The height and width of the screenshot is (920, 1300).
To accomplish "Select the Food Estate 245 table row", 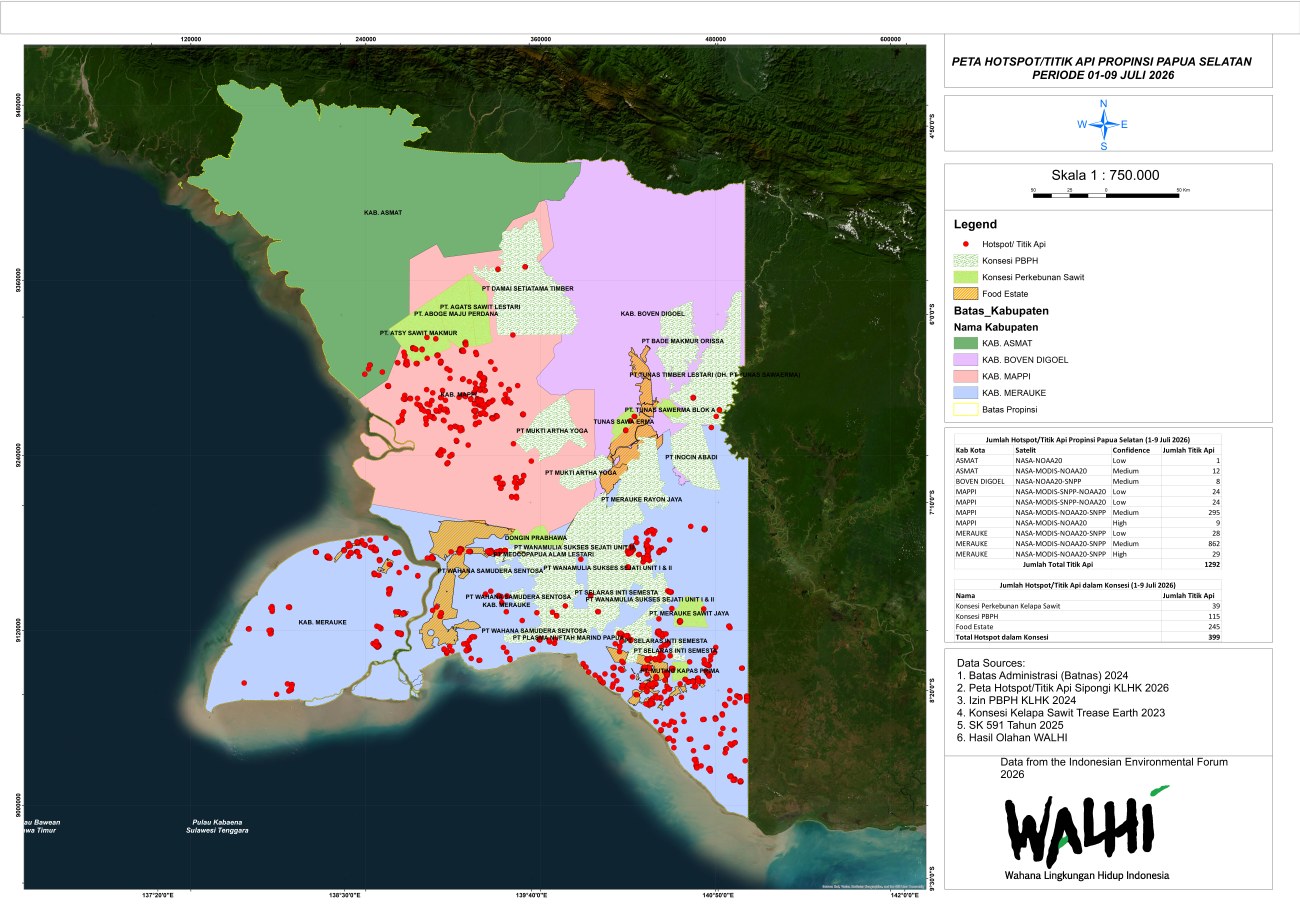I will tap(1088, 627).
